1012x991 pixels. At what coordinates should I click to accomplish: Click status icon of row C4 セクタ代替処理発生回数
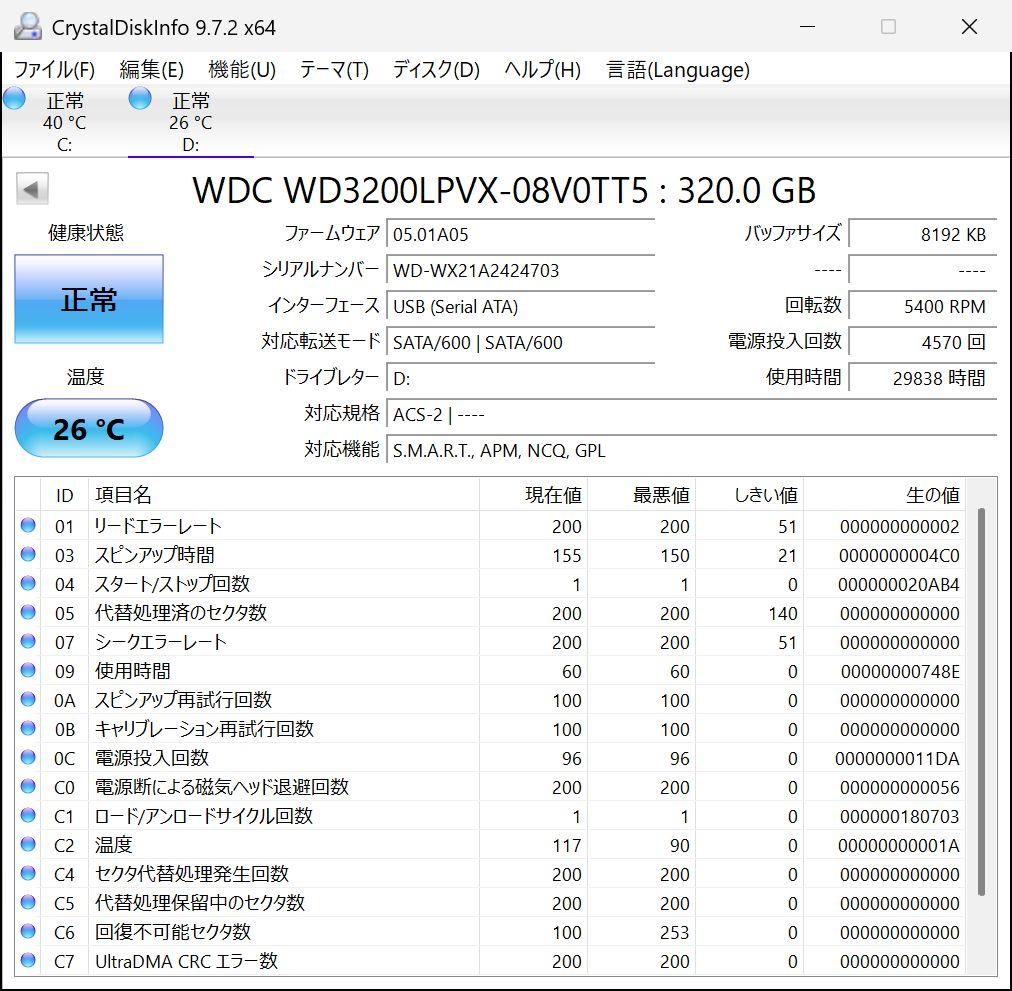coord(28,874)
